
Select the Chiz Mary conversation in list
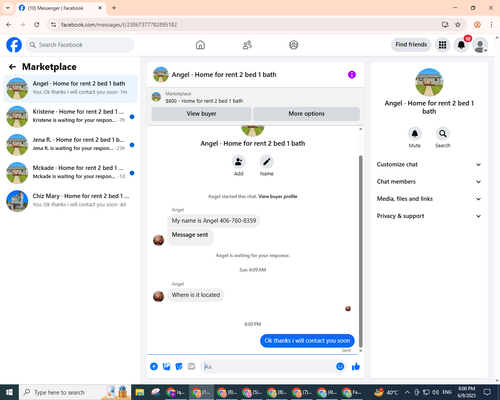click(x=70, y=201)
